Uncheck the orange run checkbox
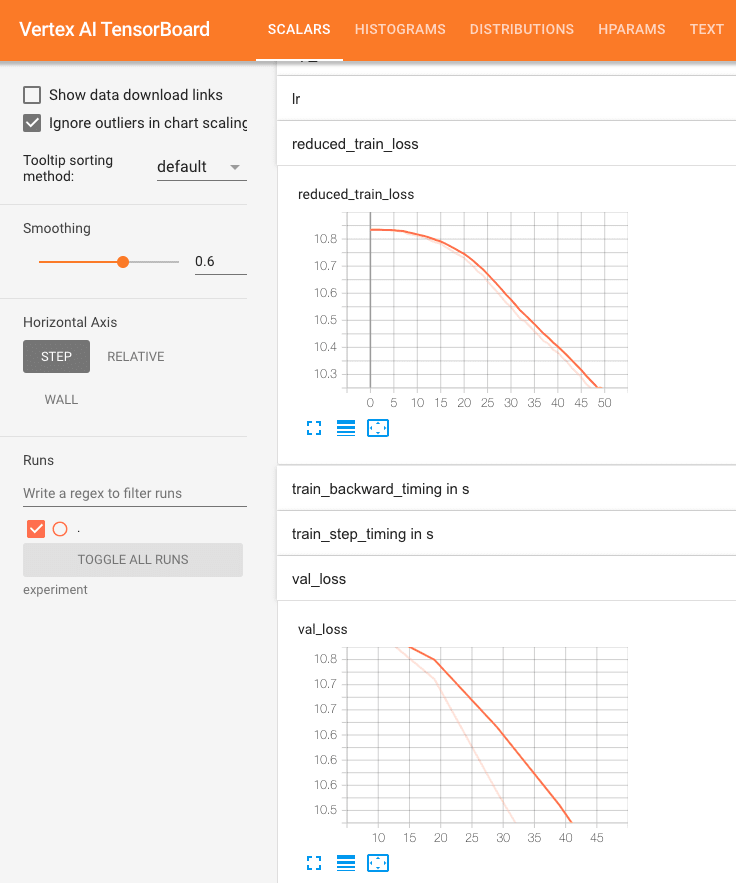The image size is (736, 883). [x=35, y=529]
